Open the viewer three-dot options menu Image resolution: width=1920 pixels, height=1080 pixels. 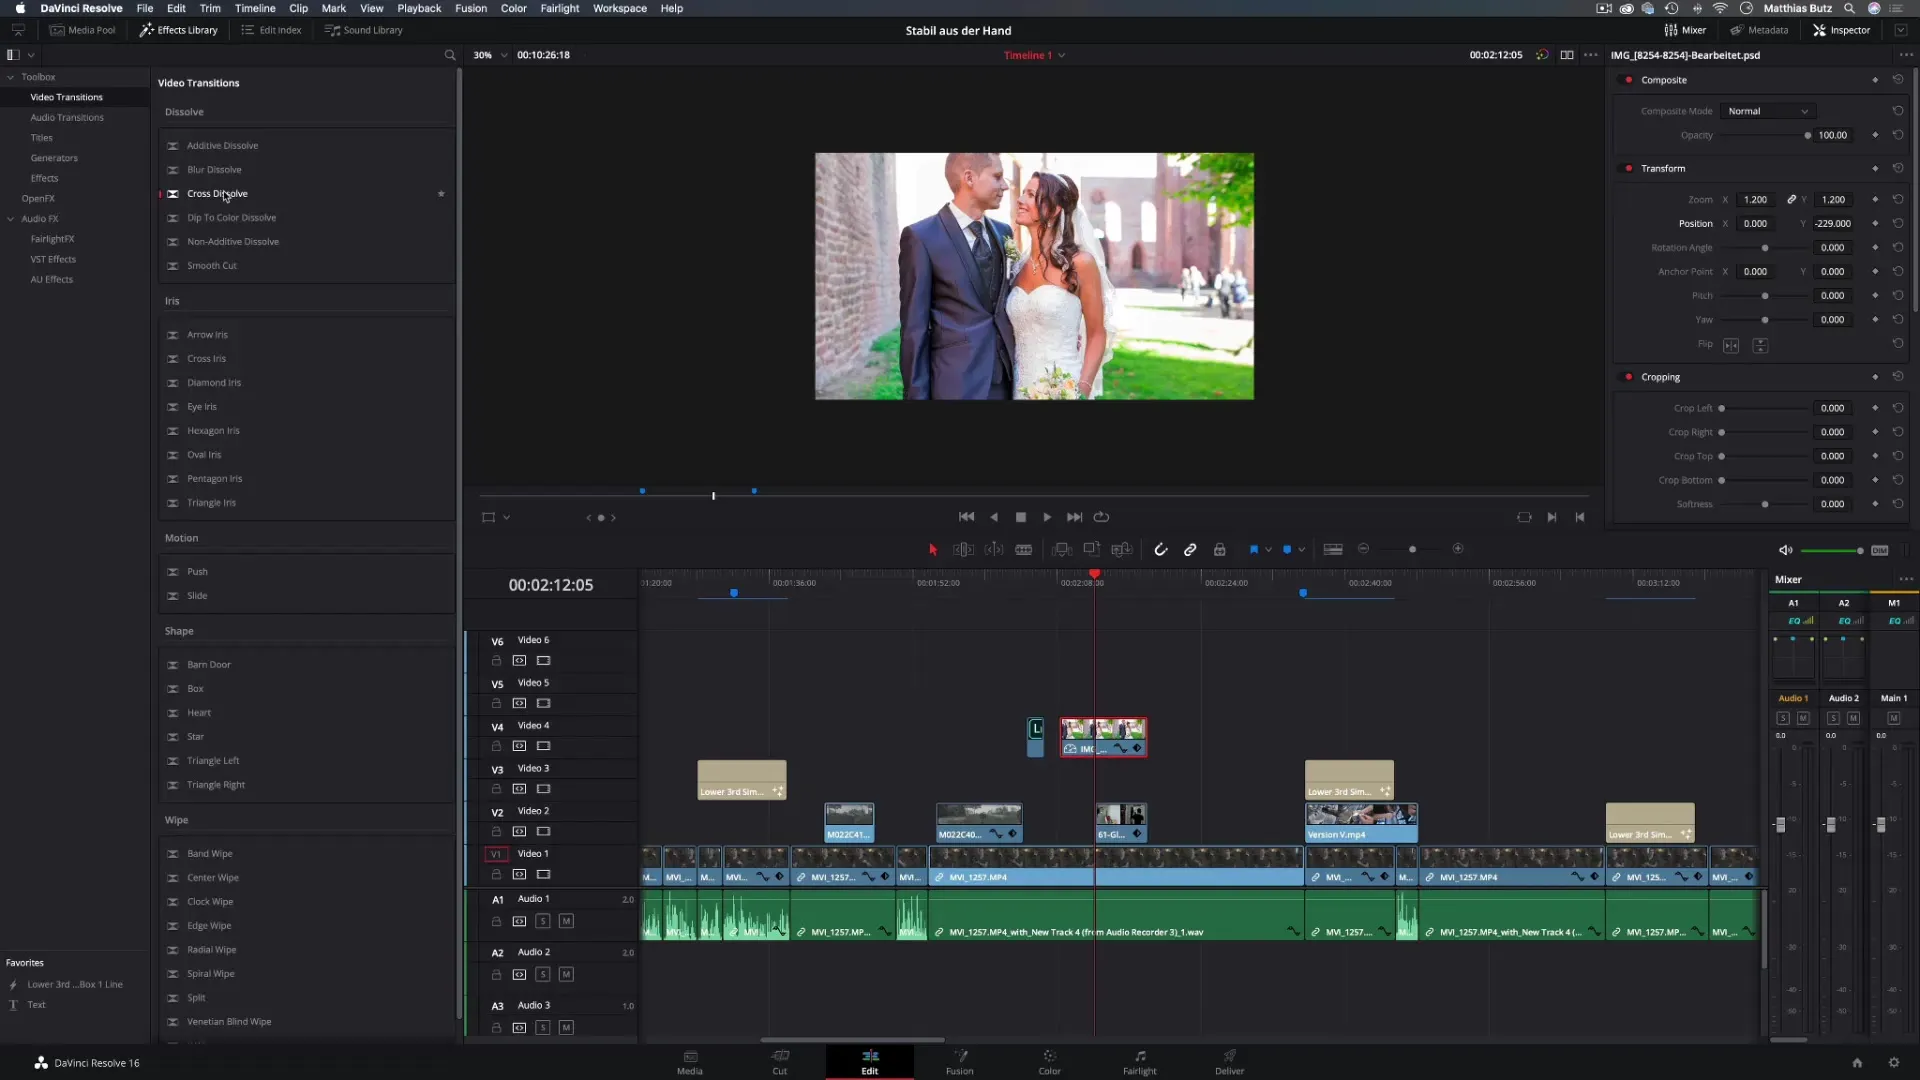click(x=1591, y=55)
